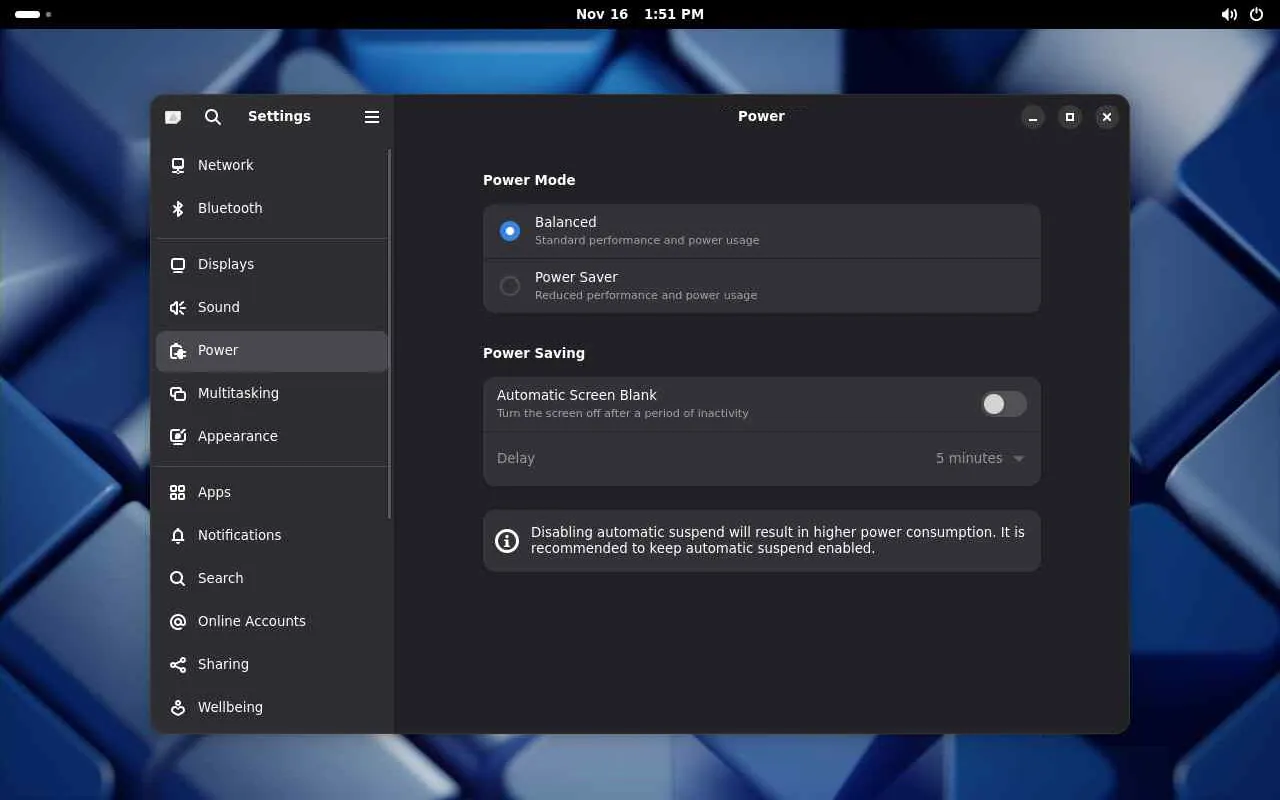Image resolution: width=1280 pixels, height=800 pixels.
Task: Go to Network settings
Action: point(272,165)
